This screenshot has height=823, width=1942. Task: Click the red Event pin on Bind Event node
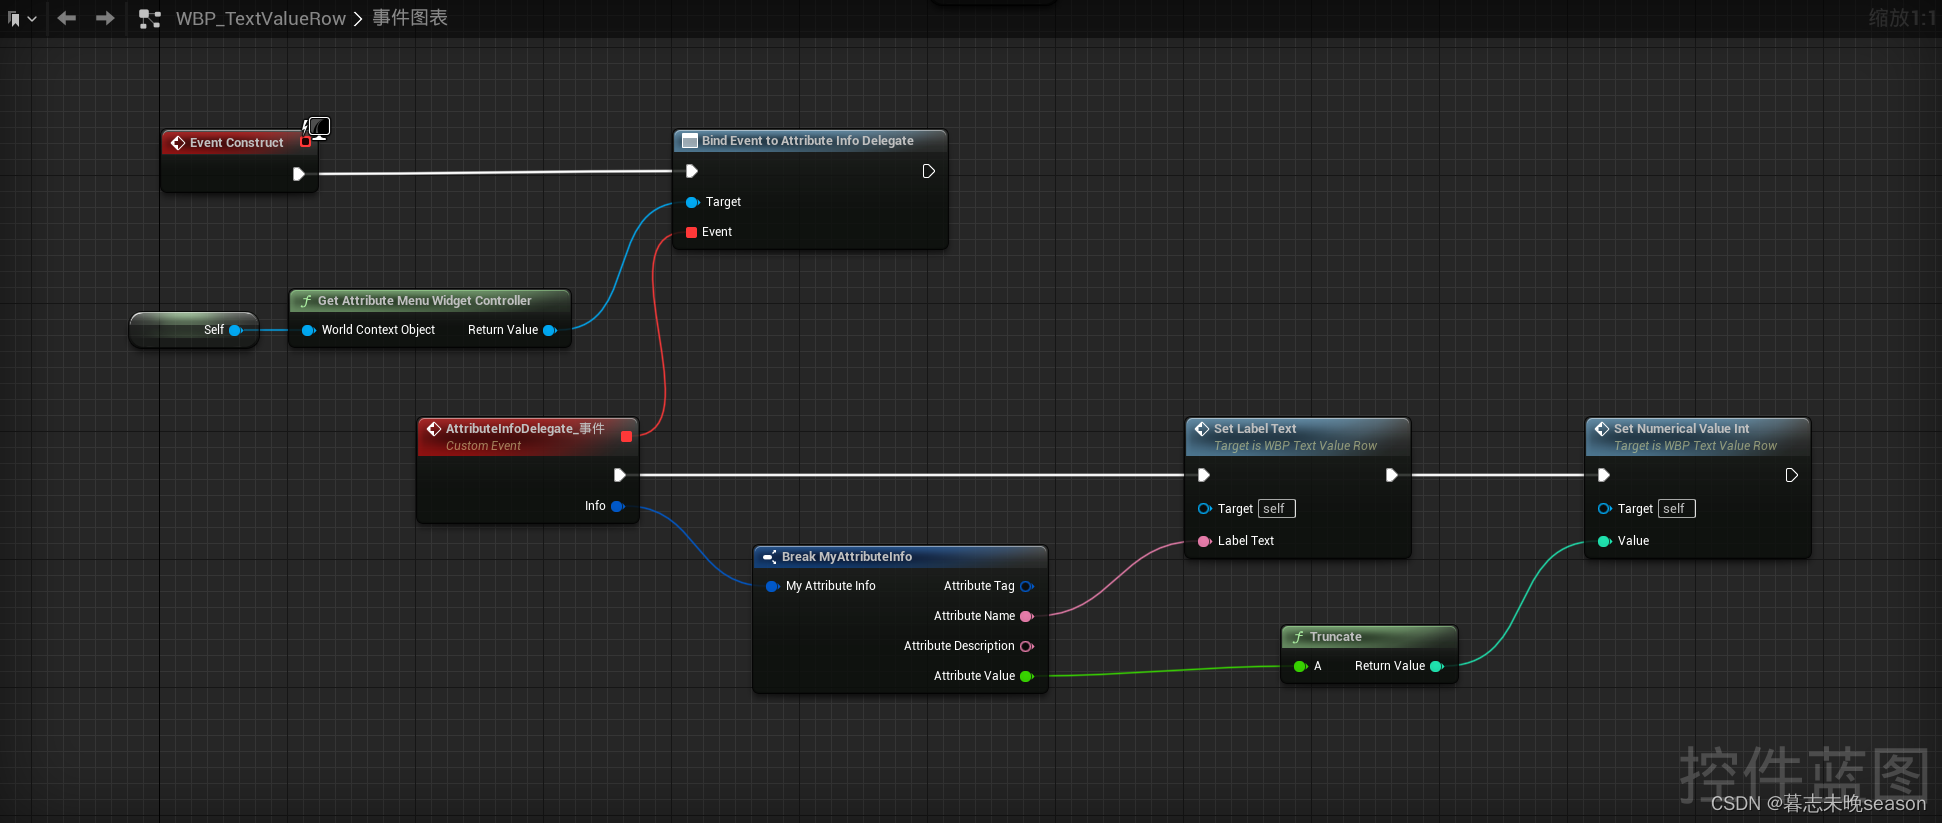pos(691,232)
